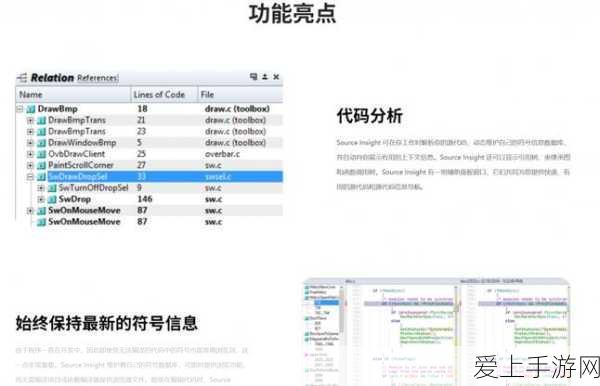600x386 pixels.
Task: Click the 功能亮点 page heading
Action: point(293,14)
